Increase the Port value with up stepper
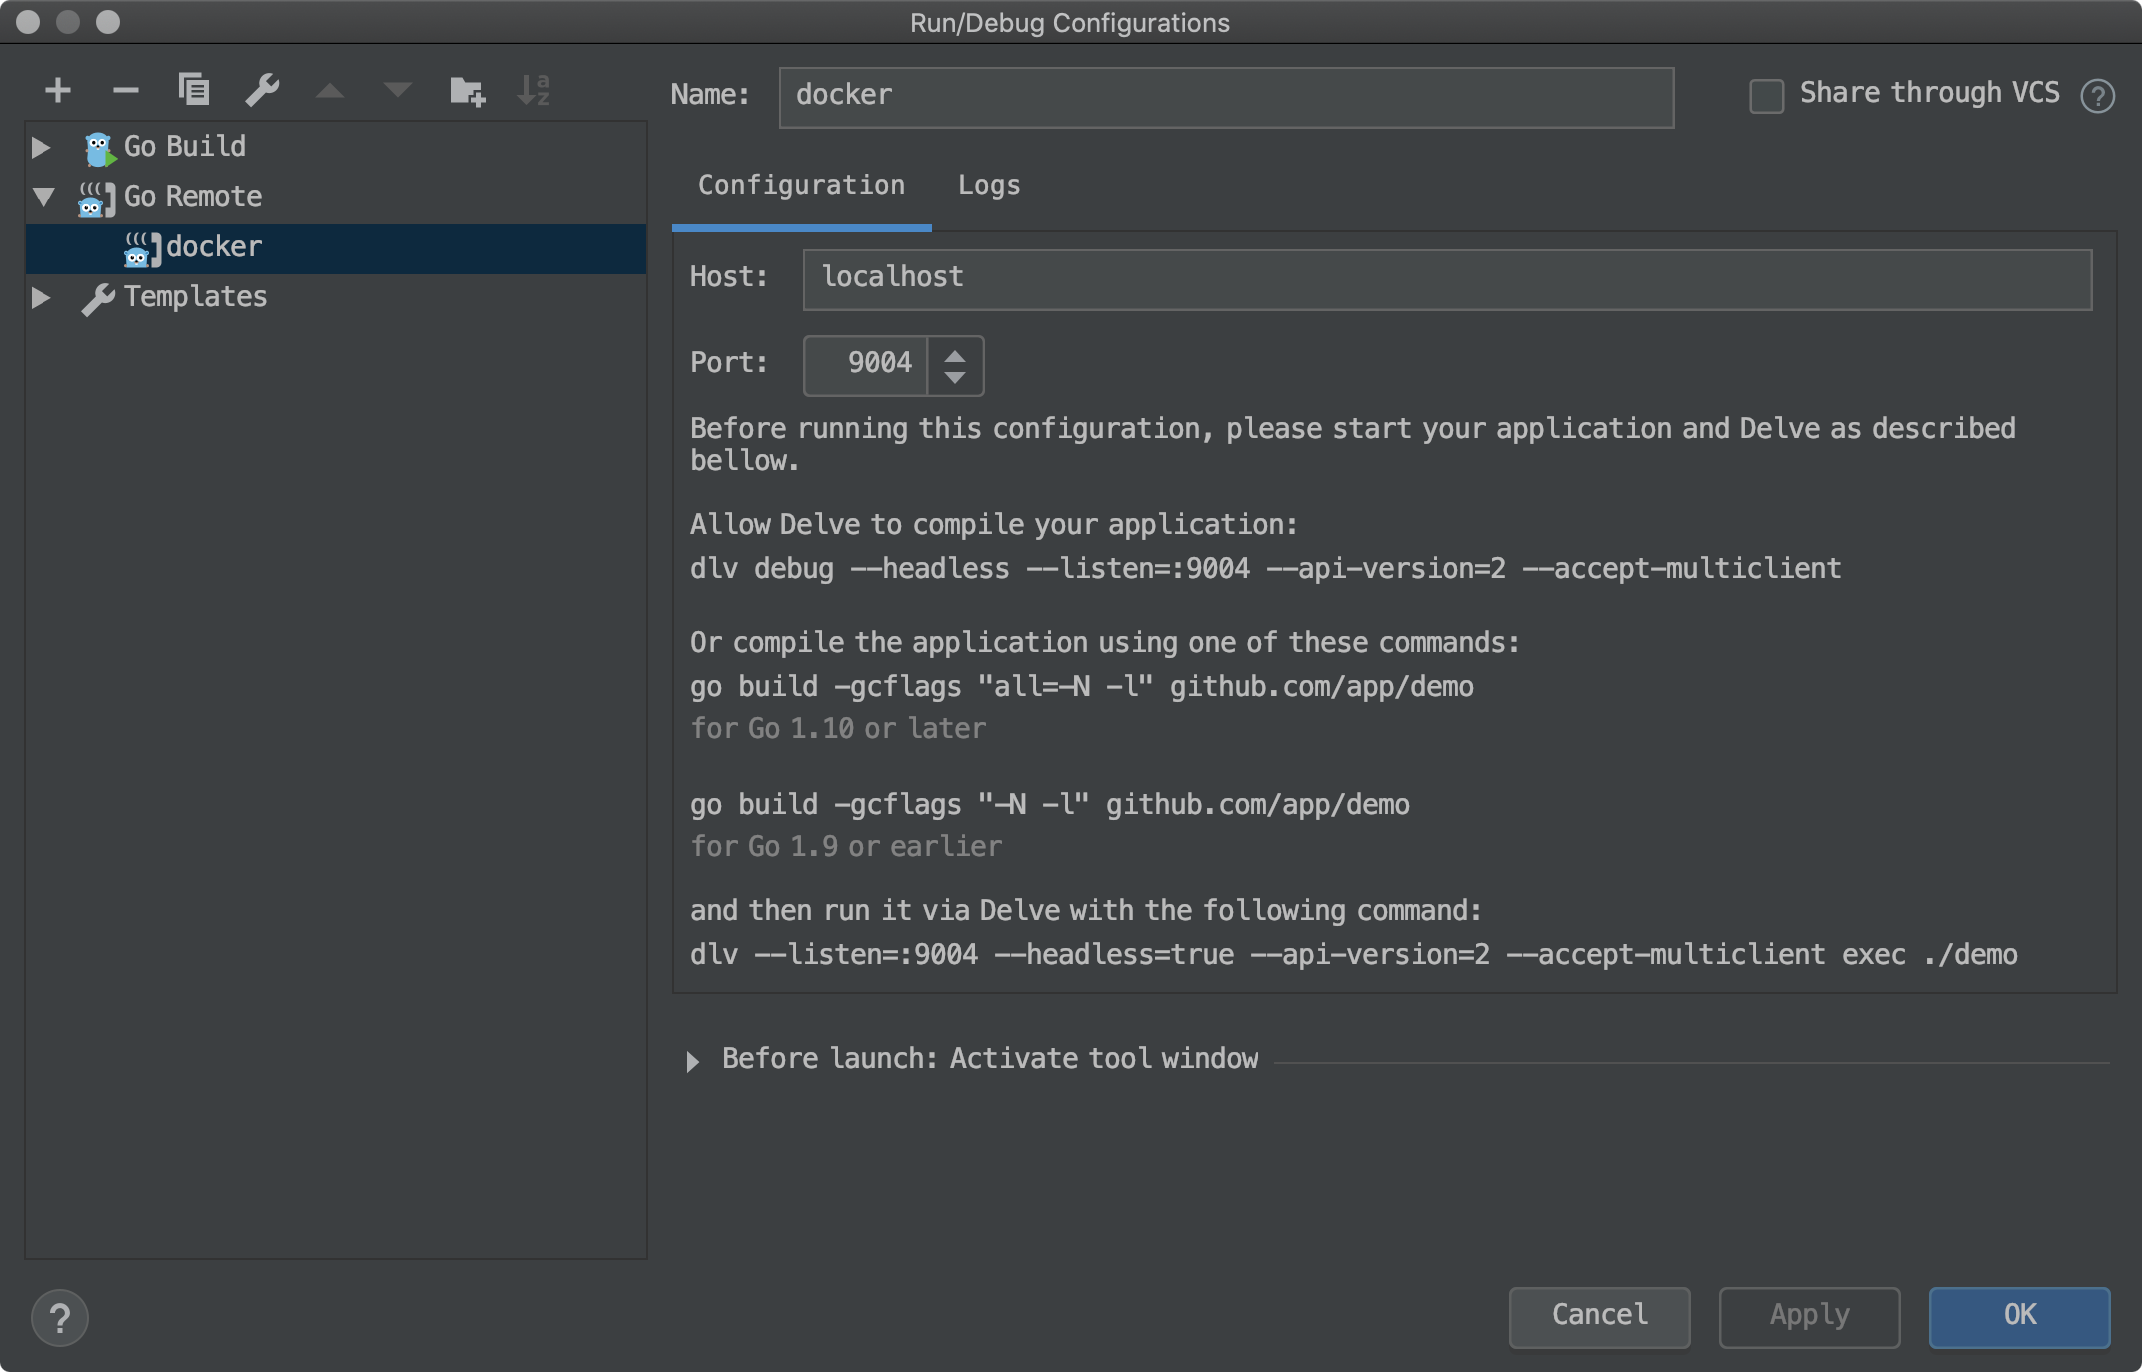Screen dimensions: 2142x1372 click(955, 355)
